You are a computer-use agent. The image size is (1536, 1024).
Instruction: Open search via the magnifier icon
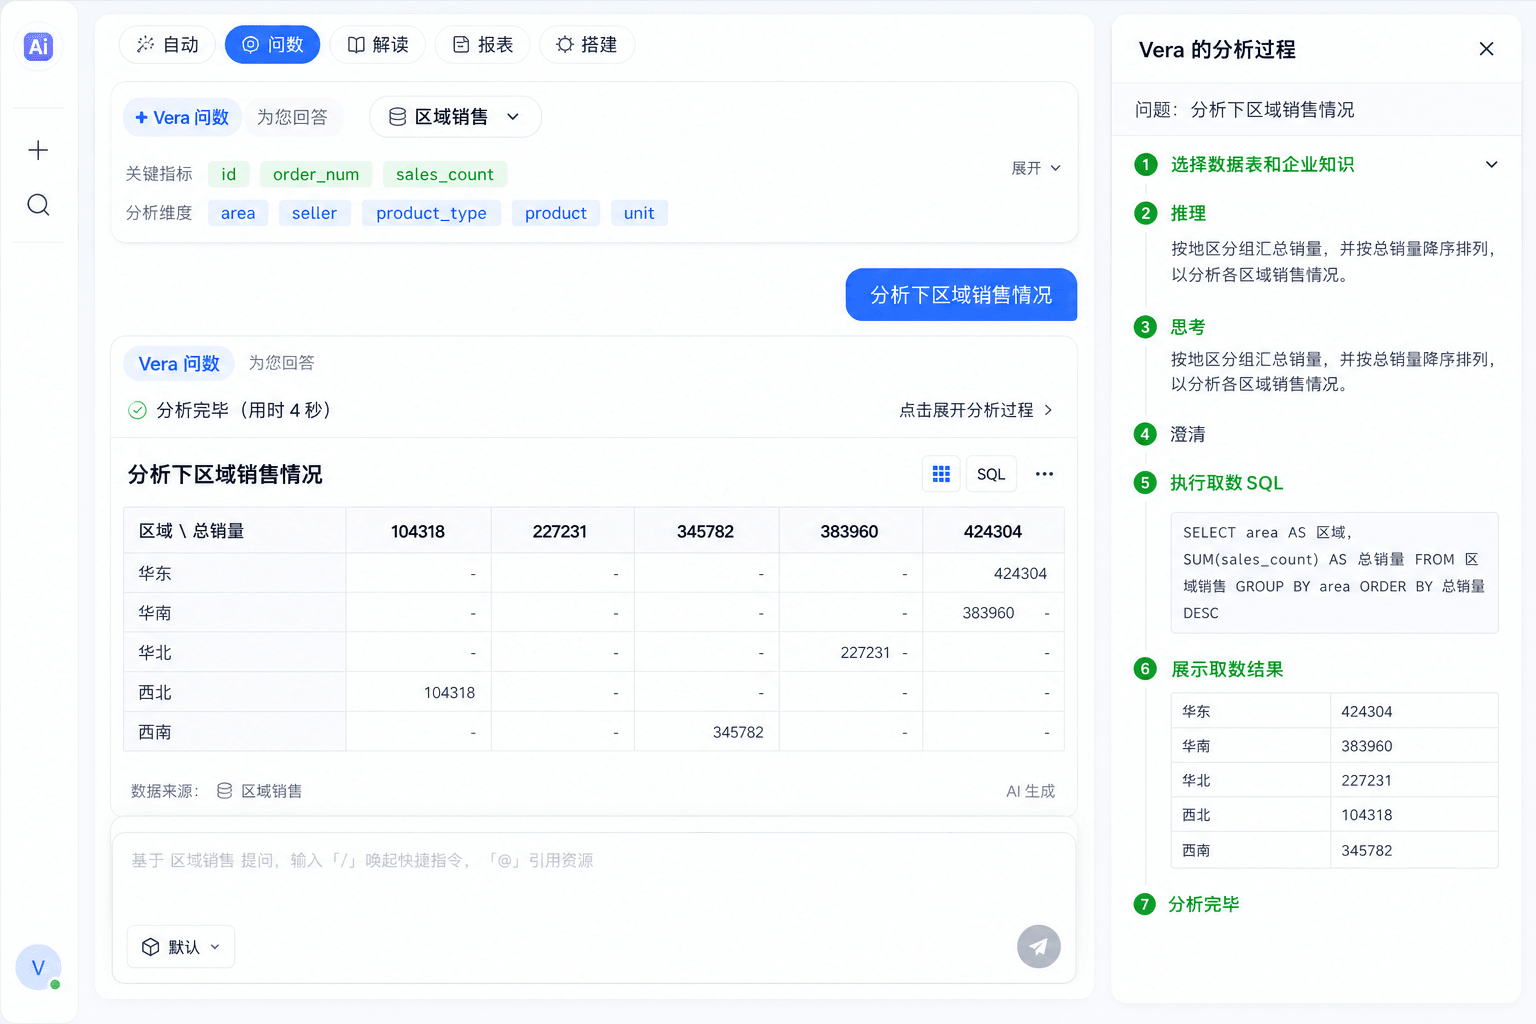[x=38, y=205]
